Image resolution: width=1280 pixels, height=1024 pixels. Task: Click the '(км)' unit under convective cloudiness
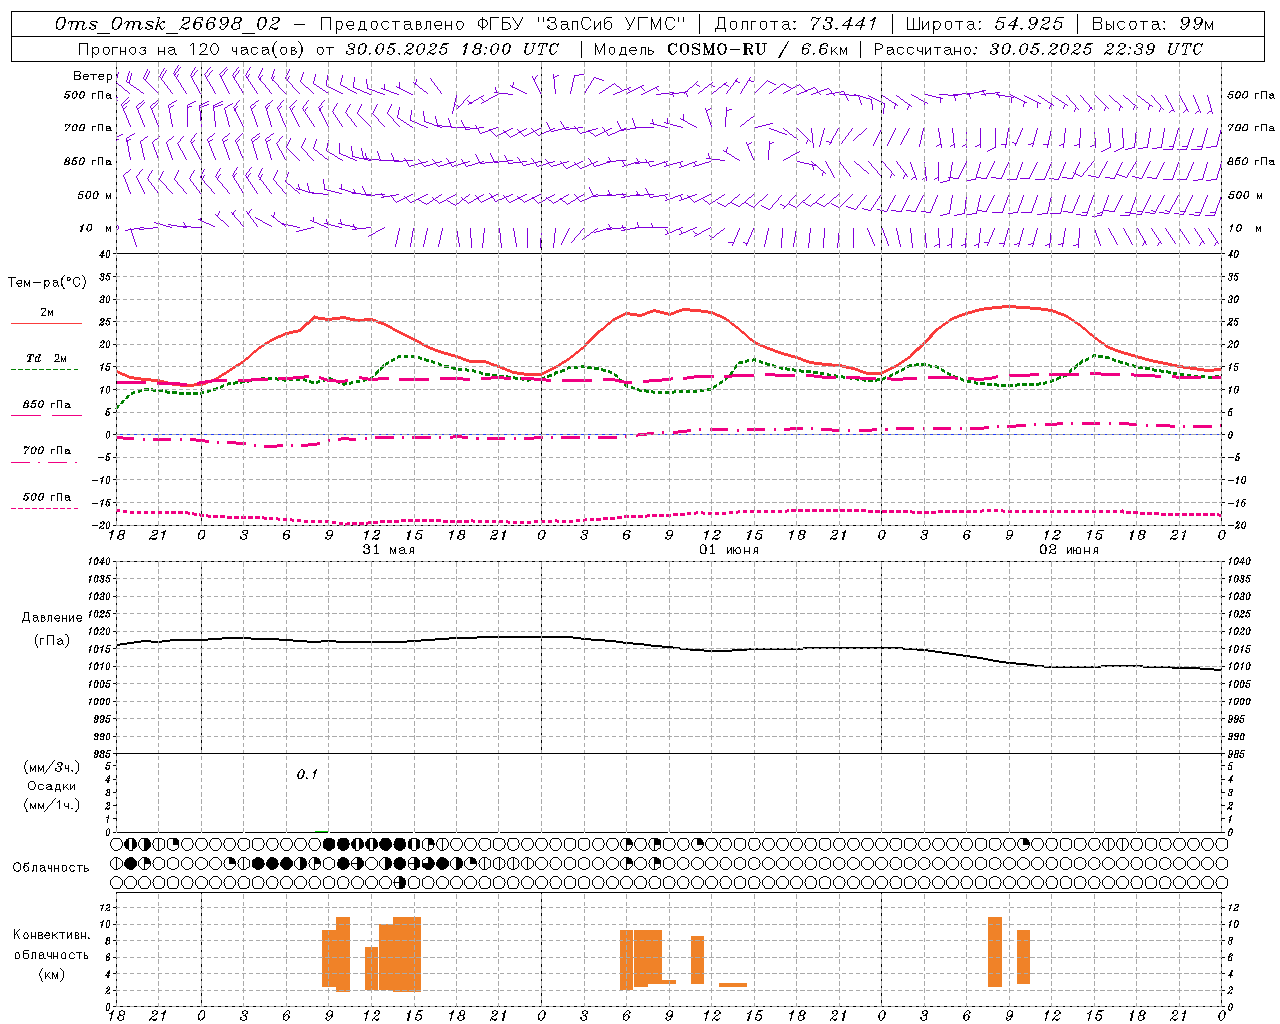[52, 974]
